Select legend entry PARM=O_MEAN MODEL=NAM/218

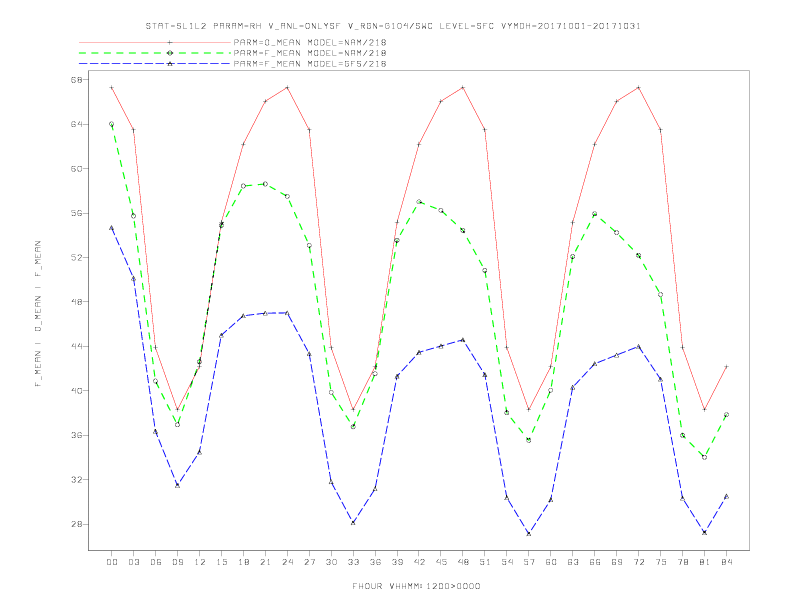(x=310, y=42)
